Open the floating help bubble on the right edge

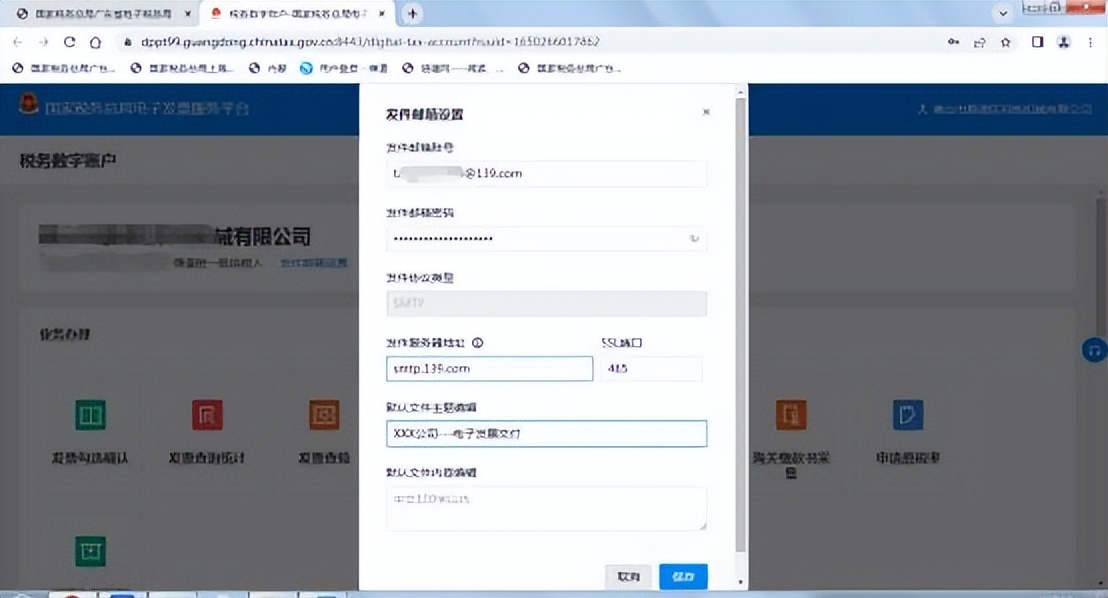coord(1093,351)
